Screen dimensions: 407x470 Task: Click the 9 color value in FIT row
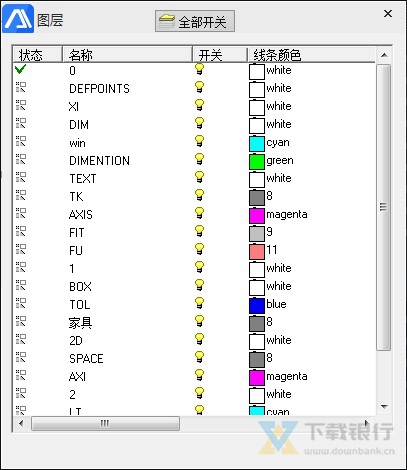pos(269,232)
